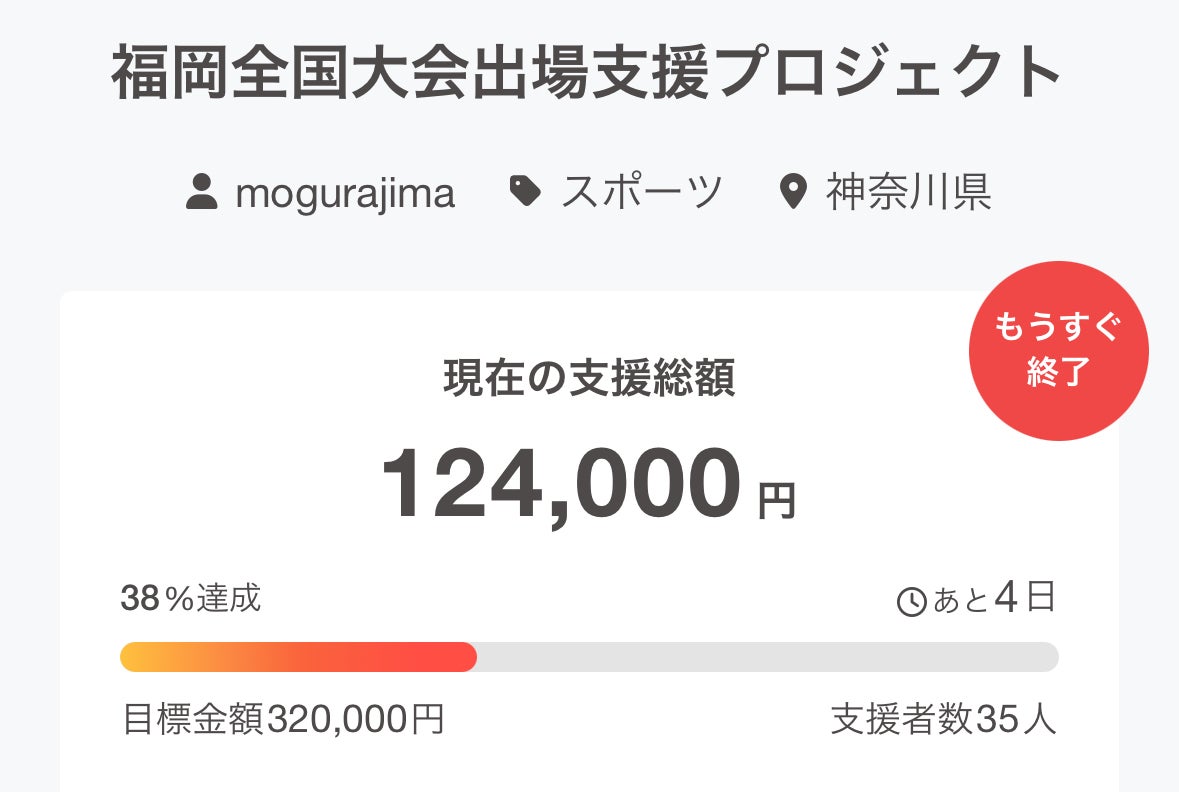1179x792 pixels.
Task: Click the clock icon next to あと4日
Action: point(911,602)
